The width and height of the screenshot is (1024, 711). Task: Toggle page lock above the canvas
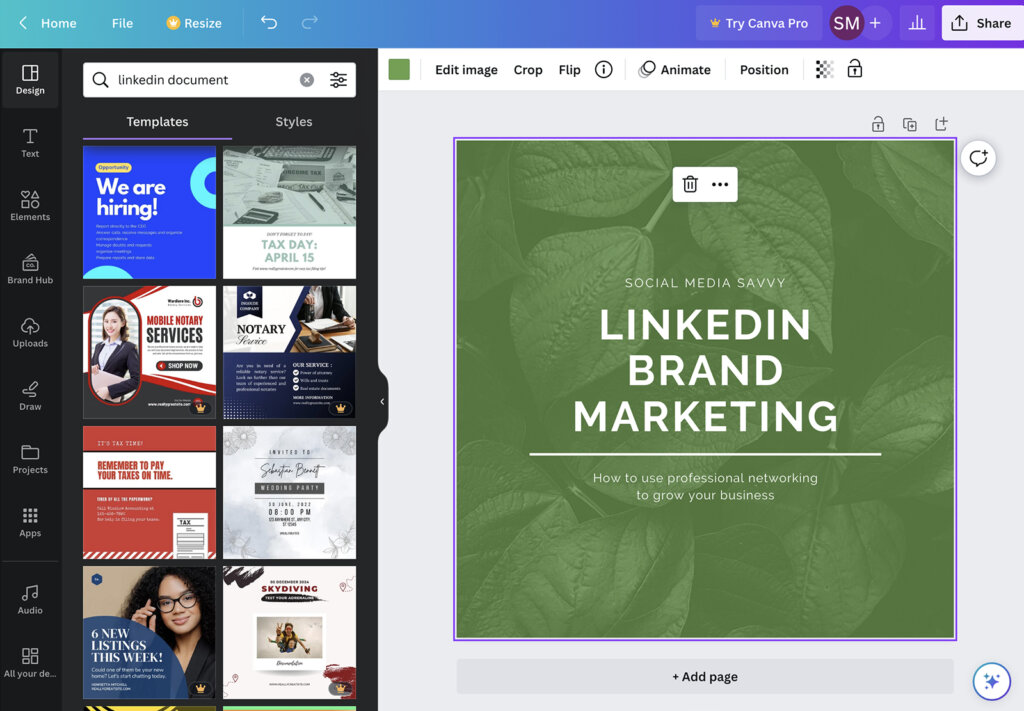tap(877, 123)
